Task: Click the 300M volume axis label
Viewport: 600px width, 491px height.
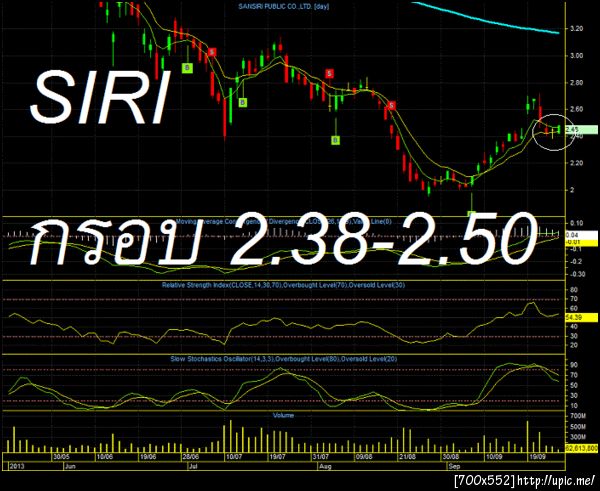Action: point(576,437)
